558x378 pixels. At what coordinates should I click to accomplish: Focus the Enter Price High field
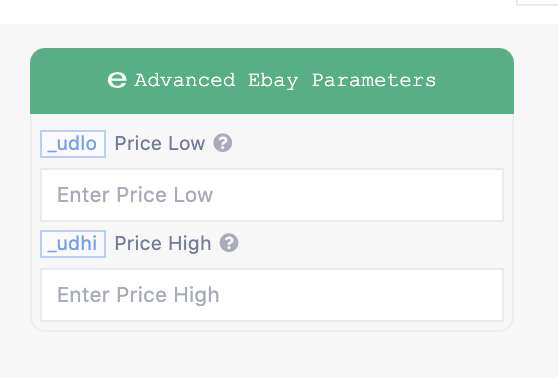[272, 295]
